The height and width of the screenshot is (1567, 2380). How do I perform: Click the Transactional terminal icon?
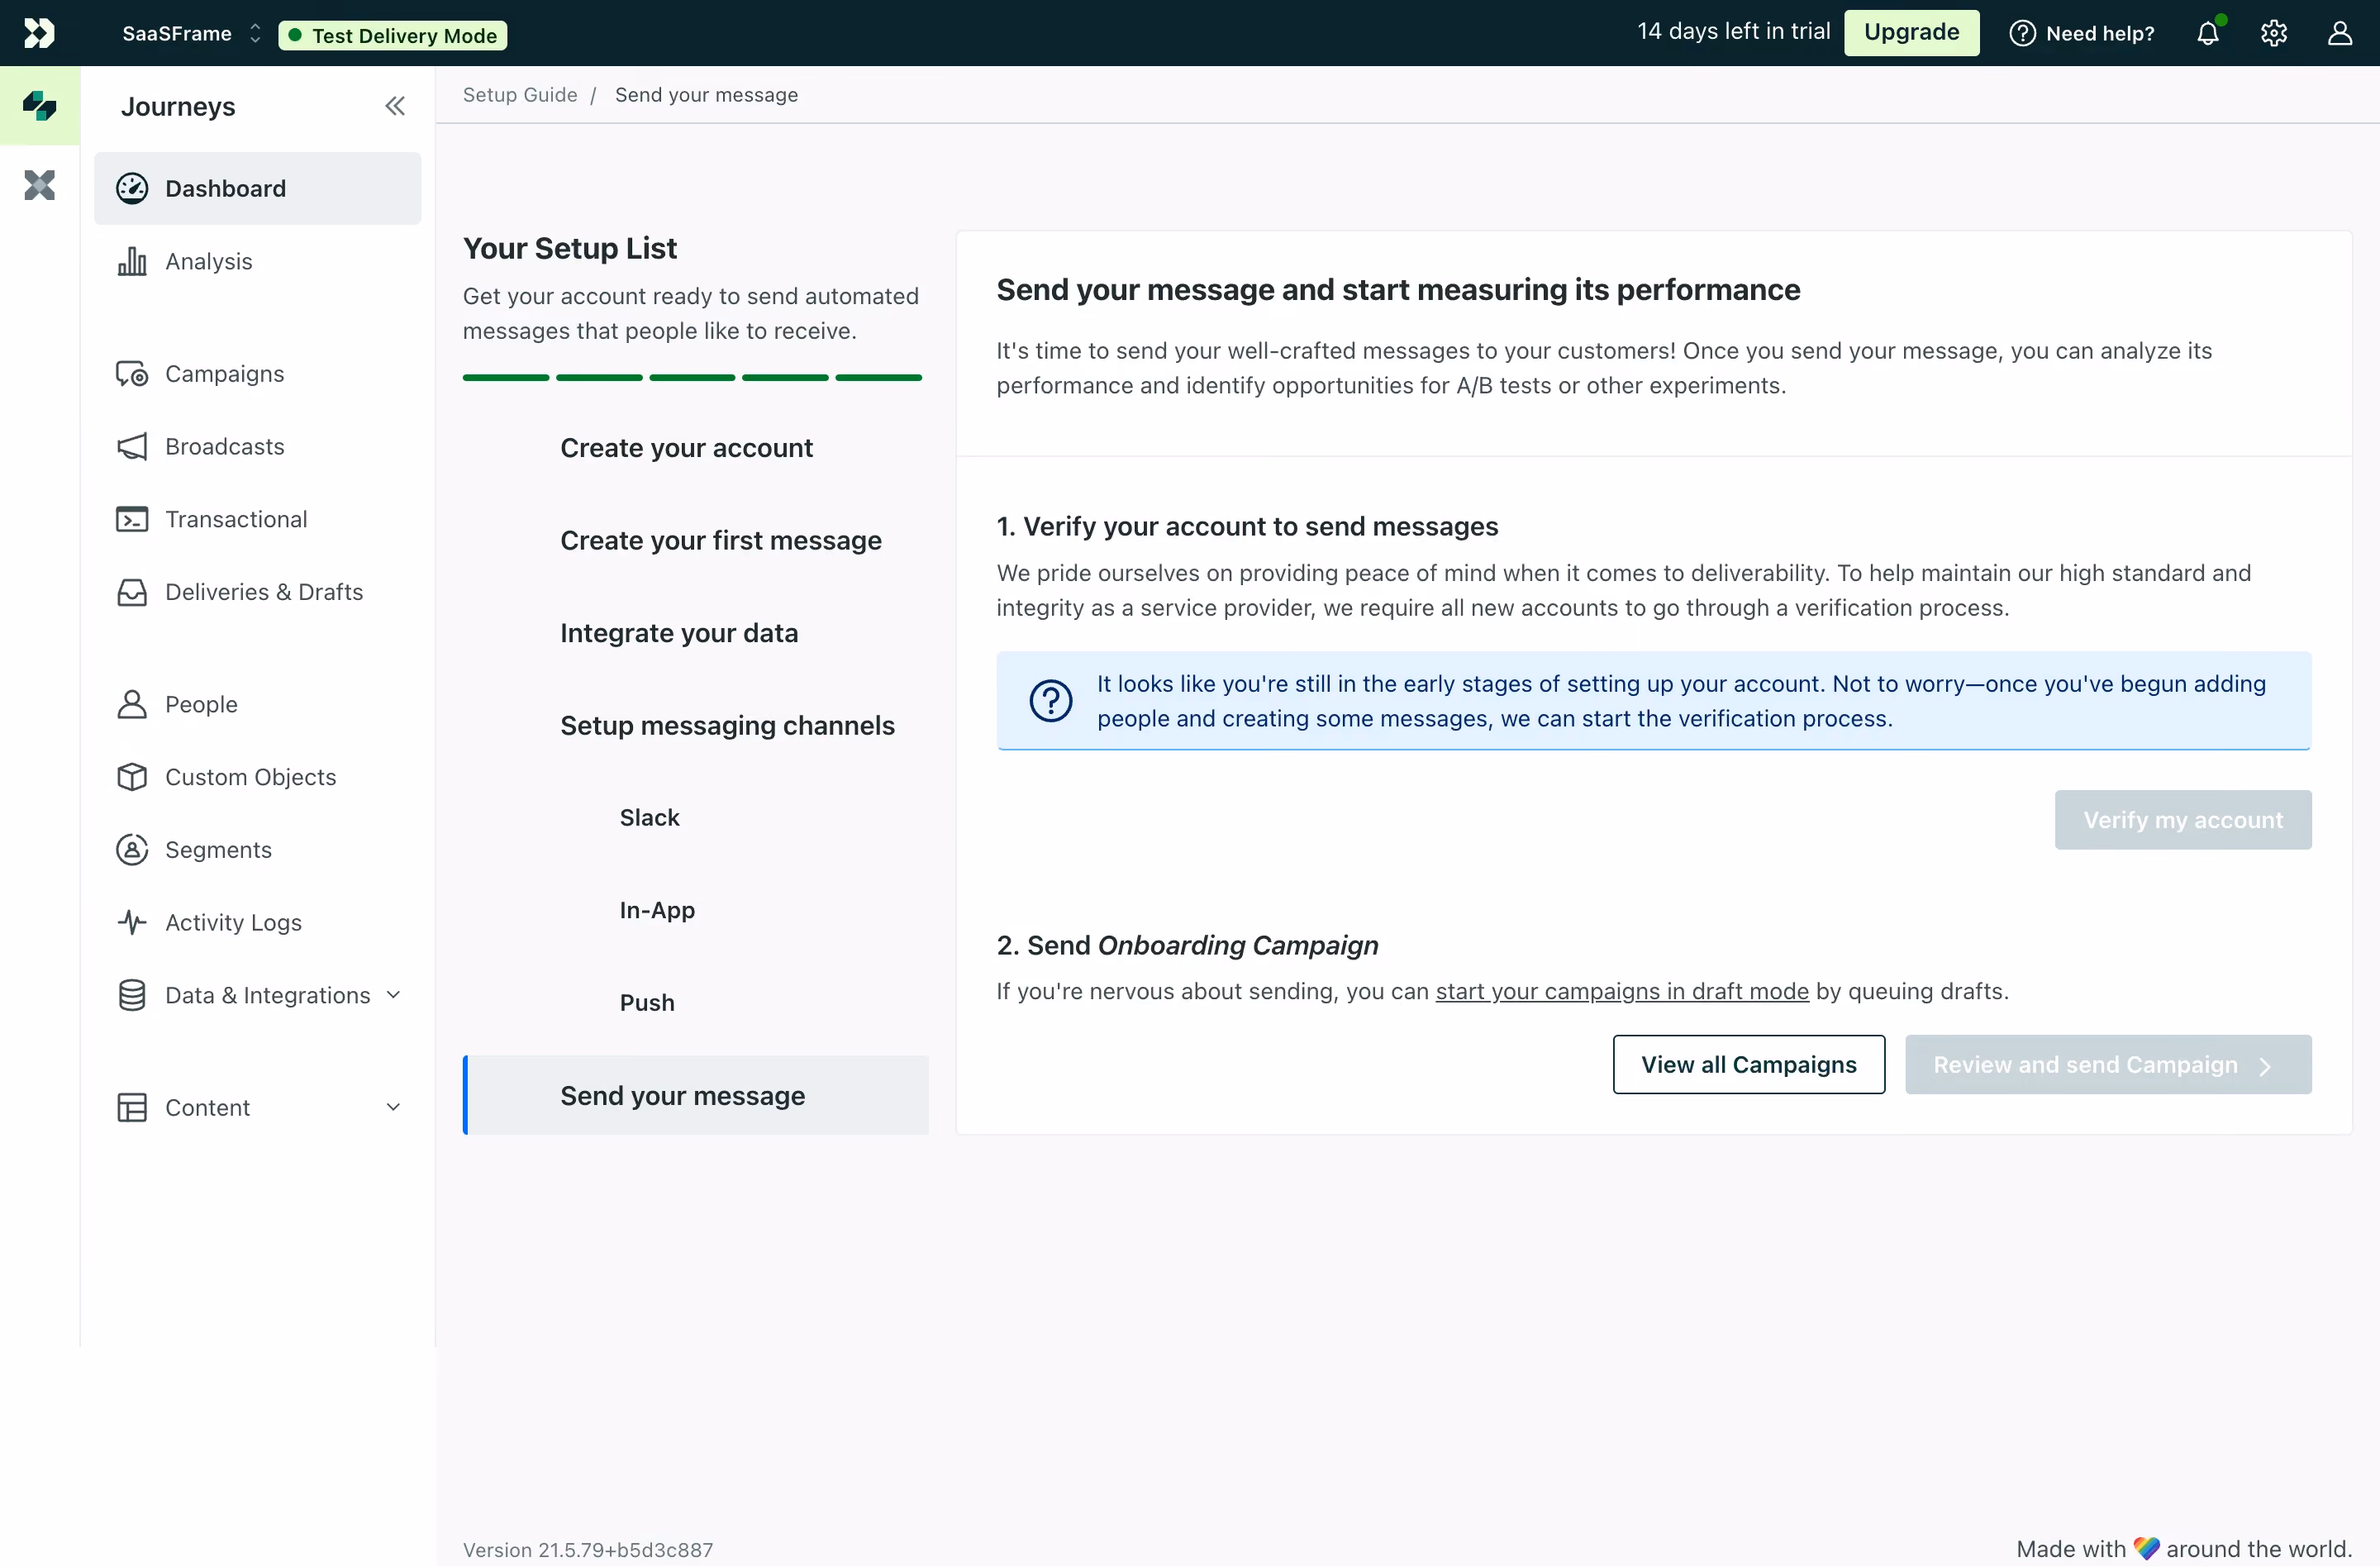132,519
